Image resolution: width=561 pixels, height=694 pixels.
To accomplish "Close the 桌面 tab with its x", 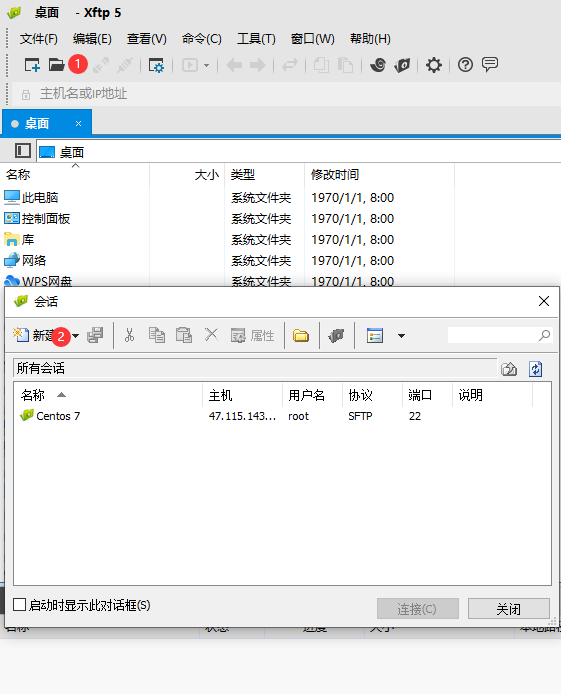I will coord(78,123).
